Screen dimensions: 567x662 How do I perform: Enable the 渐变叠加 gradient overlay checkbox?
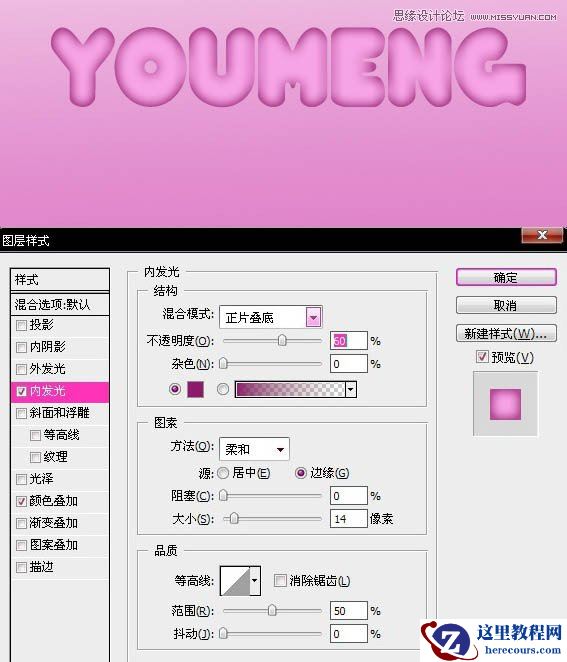coord(21,524)
